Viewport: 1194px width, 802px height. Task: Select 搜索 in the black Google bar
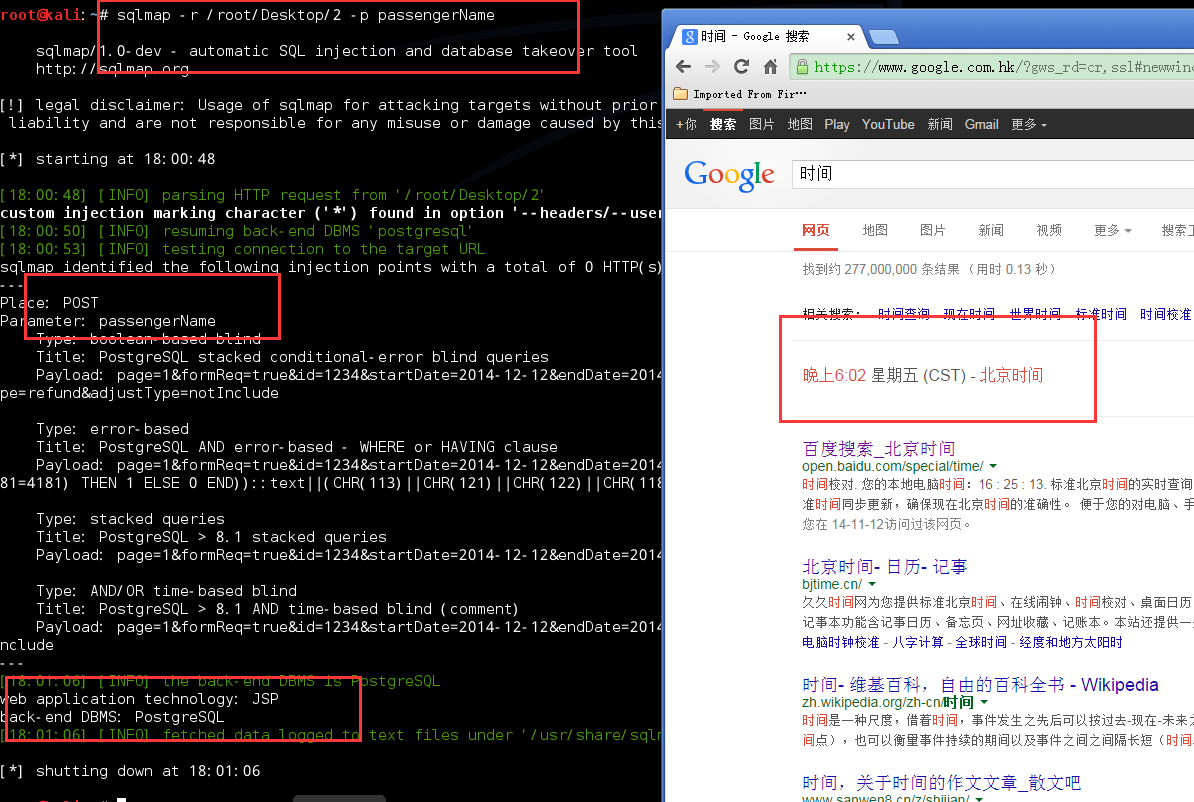tap(723, 124)
